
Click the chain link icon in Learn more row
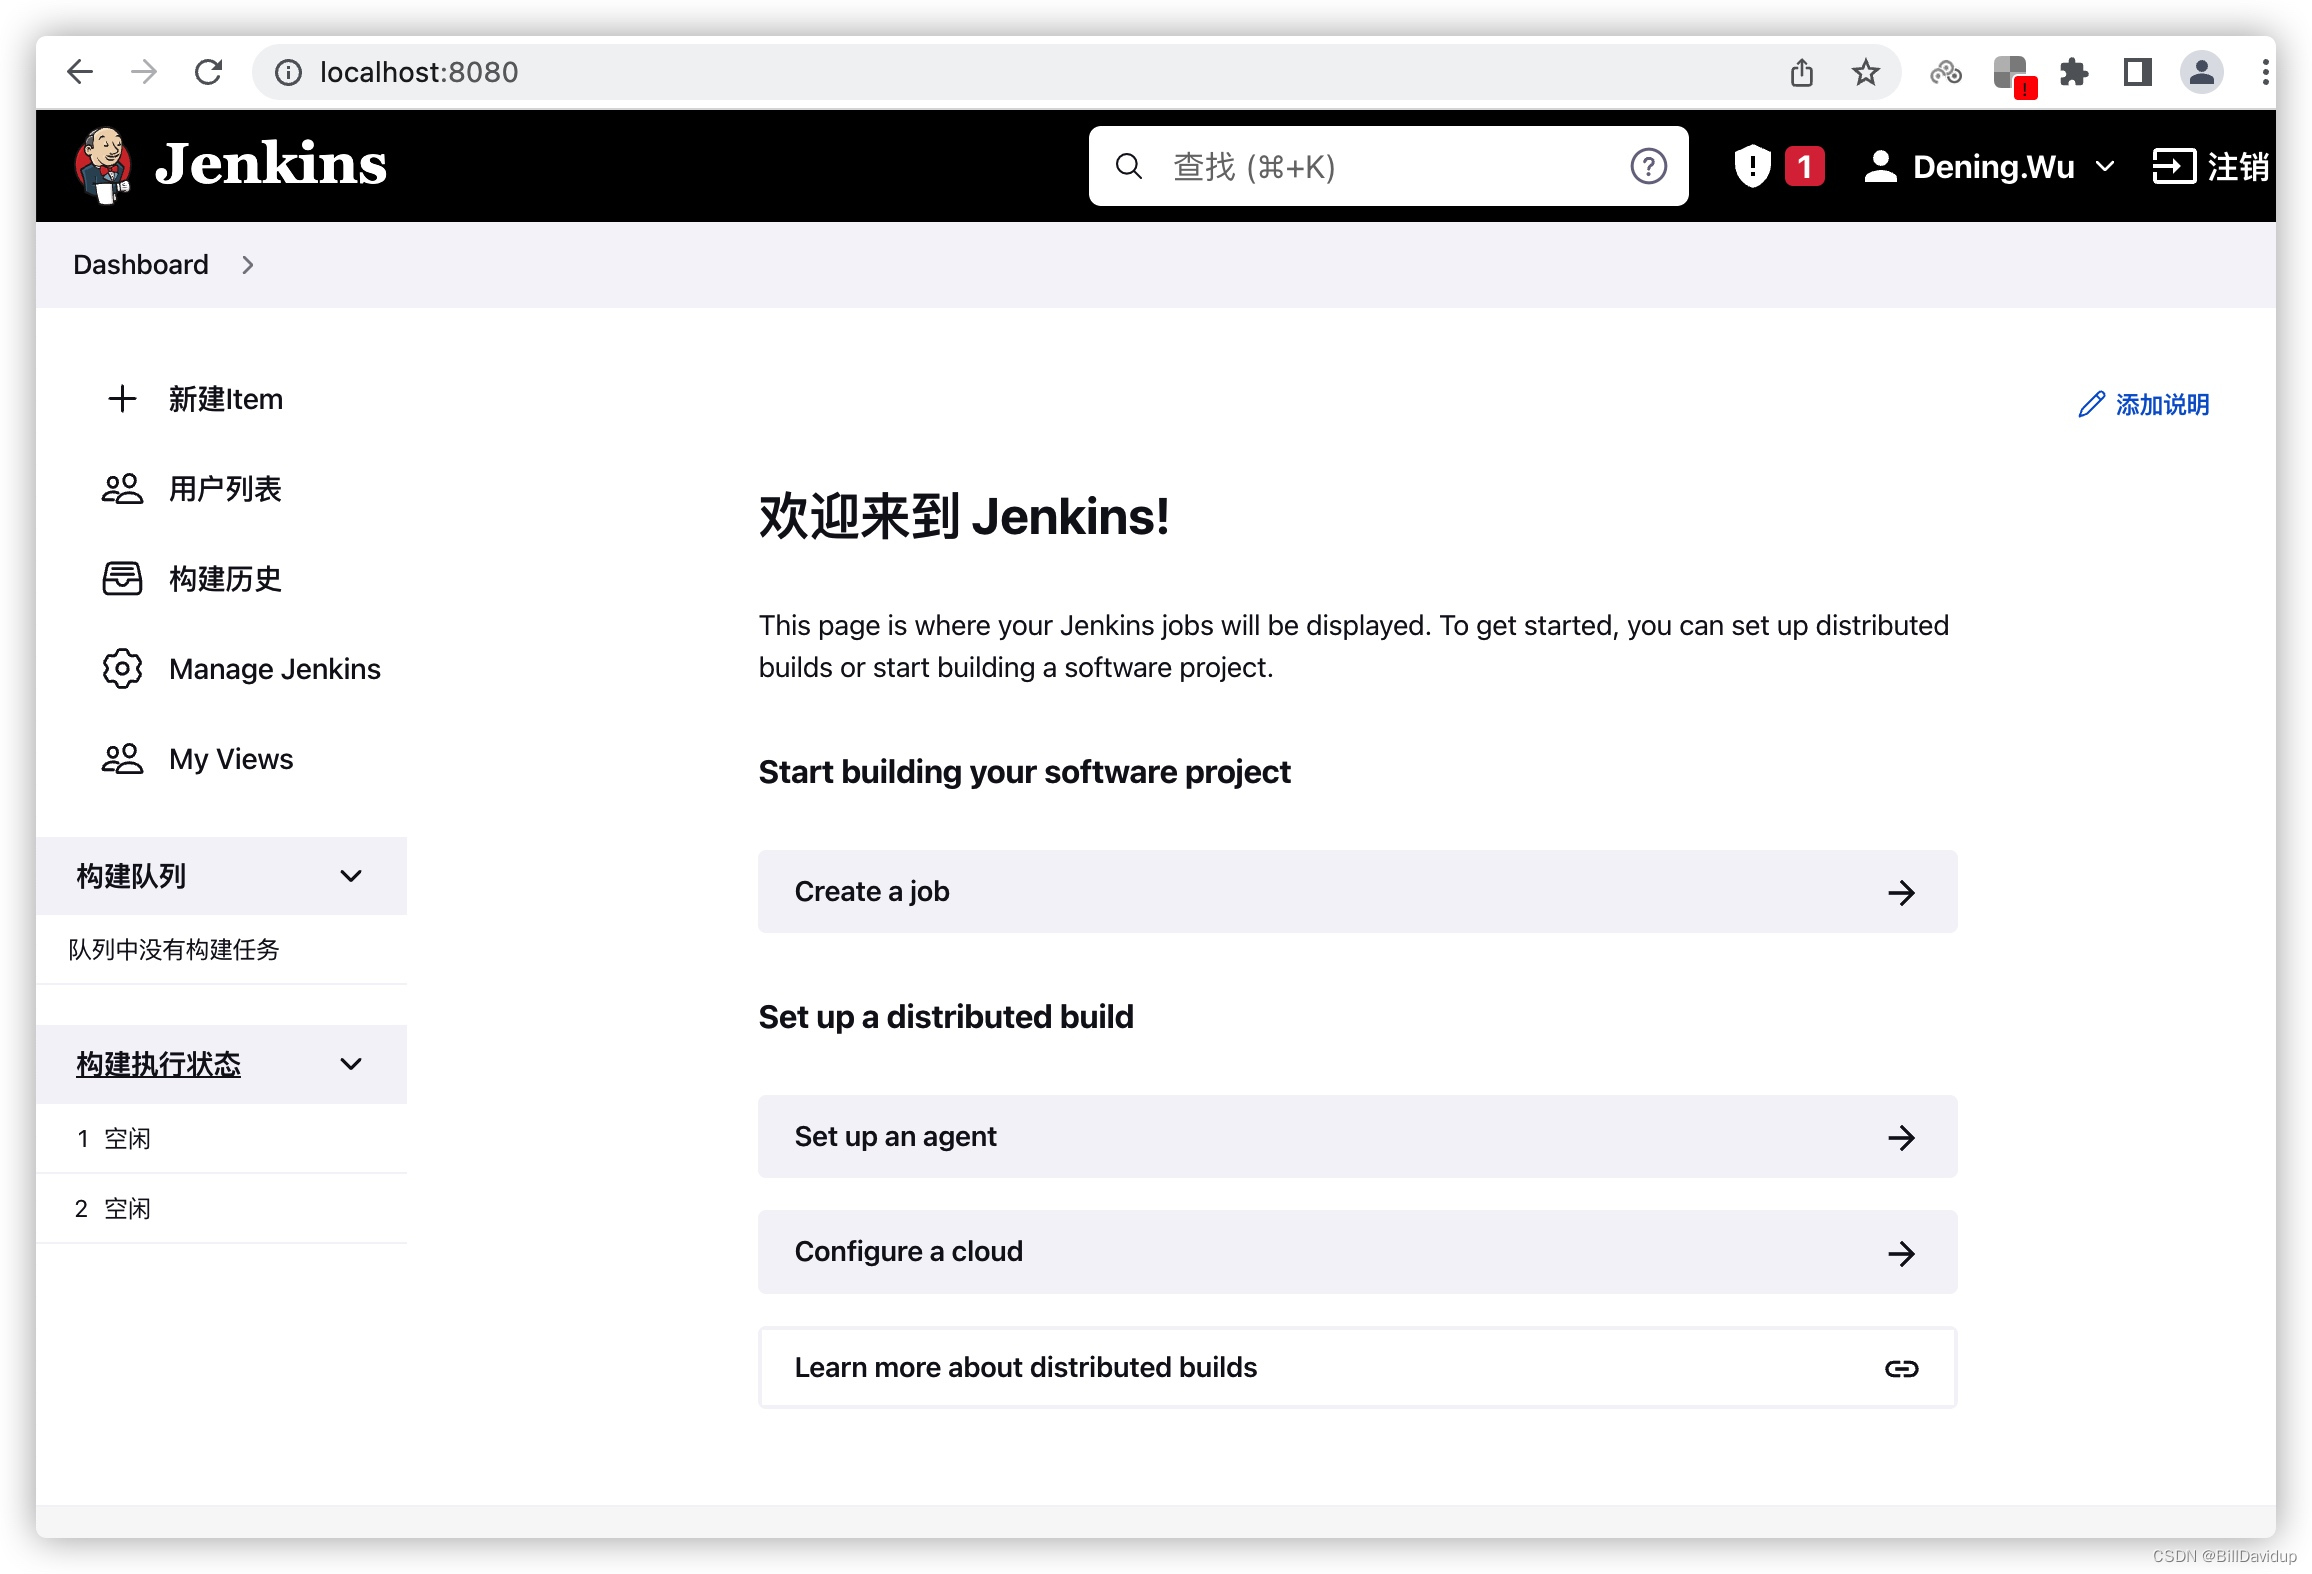click(x=1901, y=1368)
